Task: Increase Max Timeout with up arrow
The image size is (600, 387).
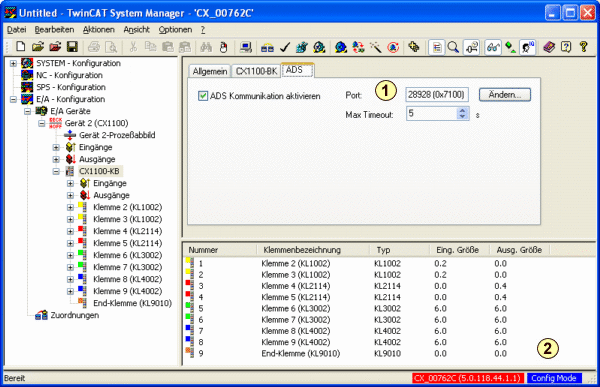Action: tap(462, 110)
